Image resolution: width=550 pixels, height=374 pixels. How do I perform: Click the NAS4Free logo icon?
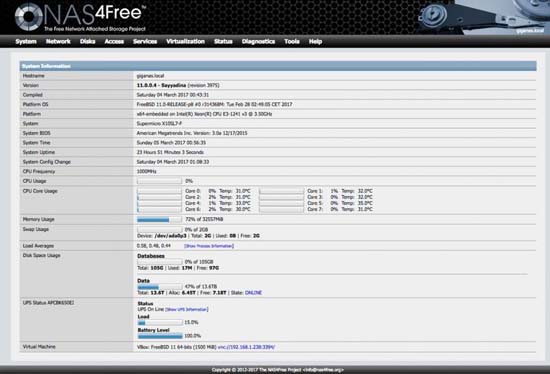pos(29,16)
